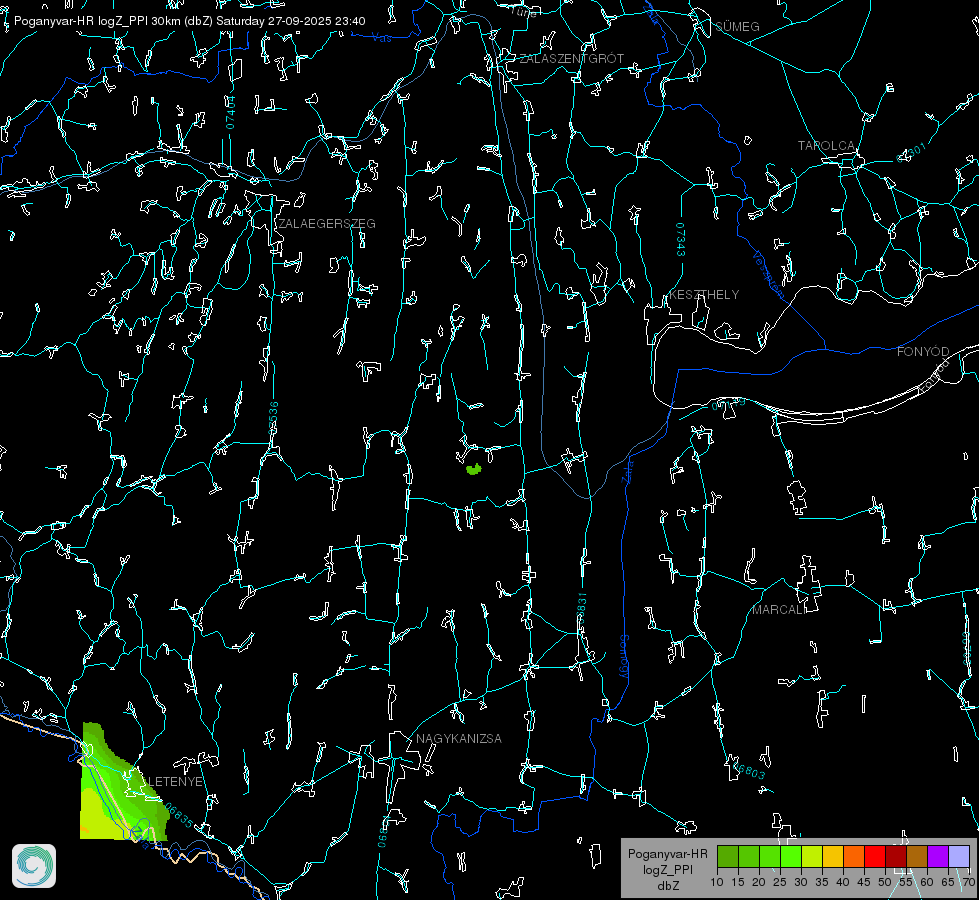The width and height of the screenshot is (979, 900).
Task: Click the ZALAEGERSZEG city label
Action: click(x=327, y=224)
